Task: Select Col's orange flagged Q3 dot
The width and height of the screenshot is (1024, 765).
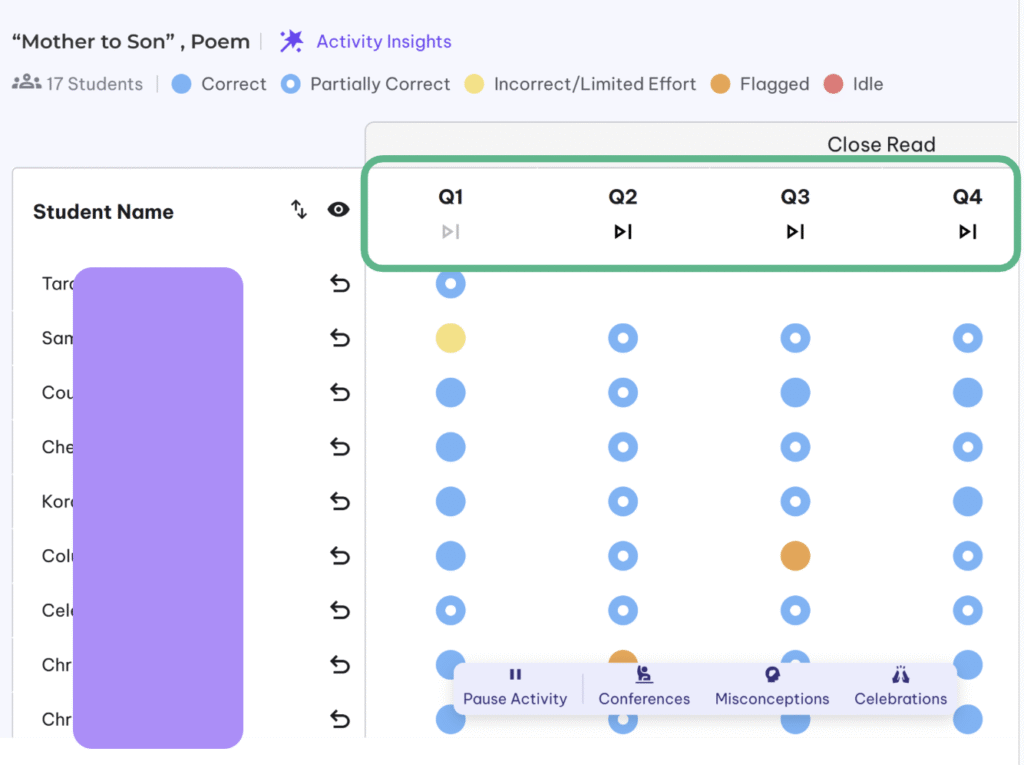Action: tap(795, 556)
